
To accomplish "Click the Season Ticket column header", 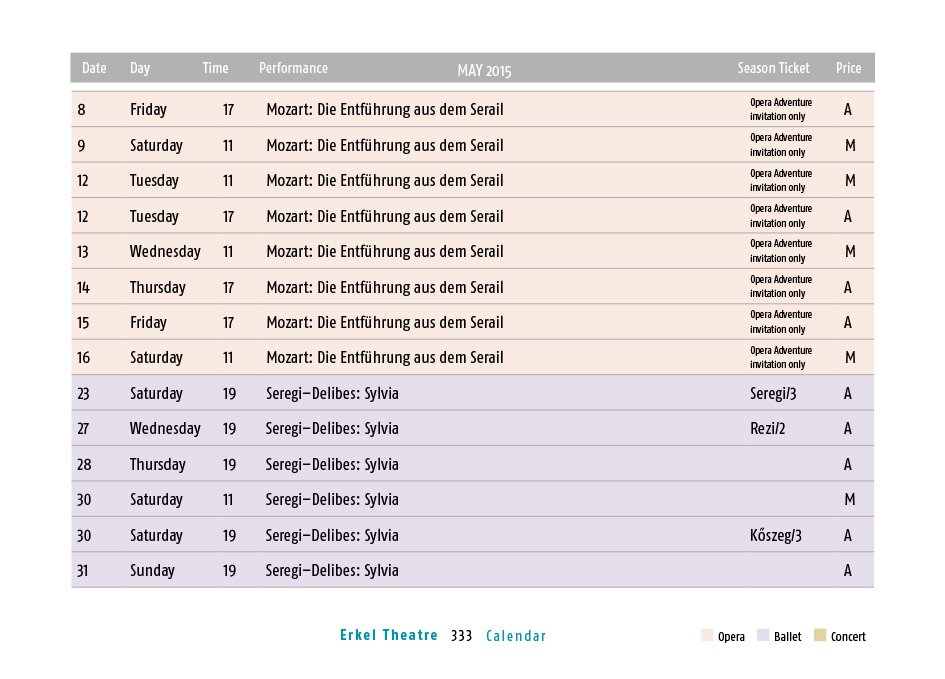I will tap(773, 68).
